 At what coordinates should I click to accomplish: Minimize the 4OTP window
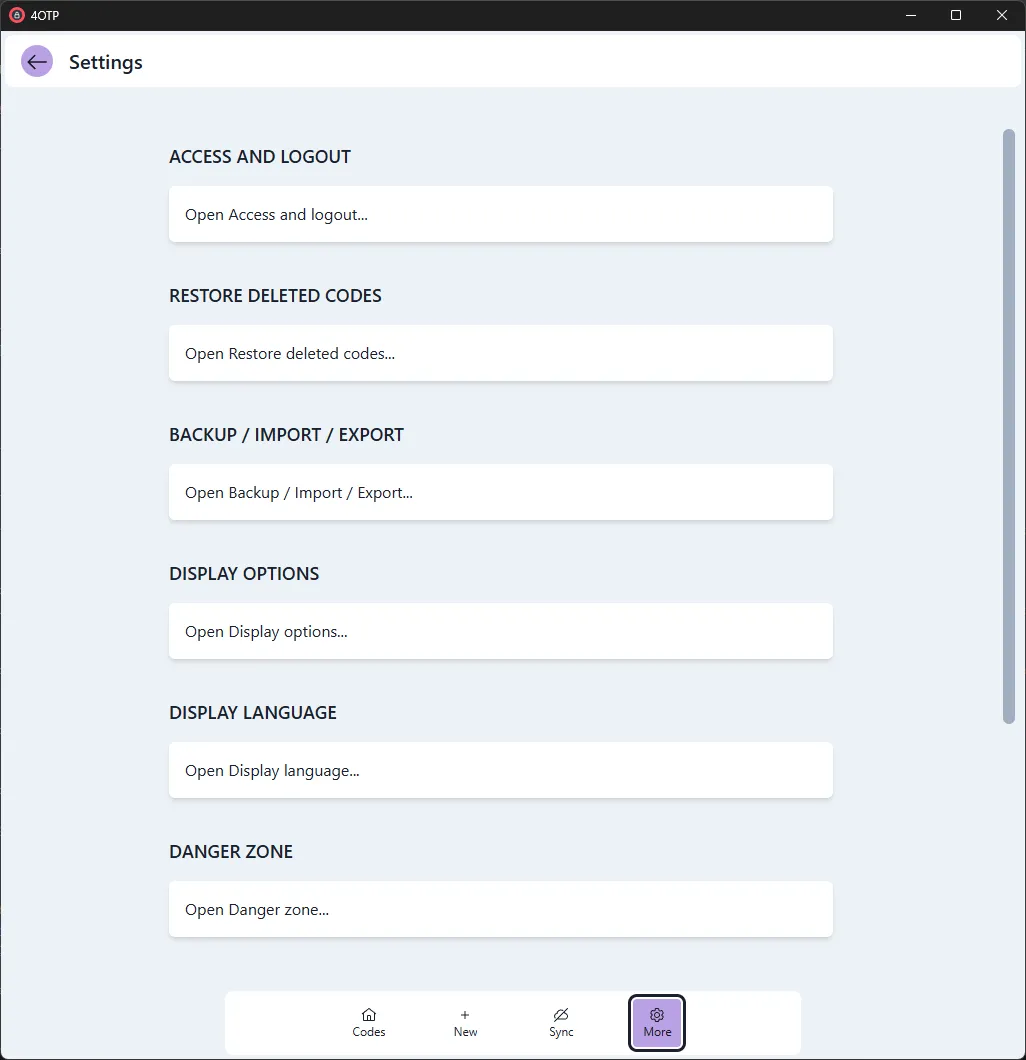point(910,15)
